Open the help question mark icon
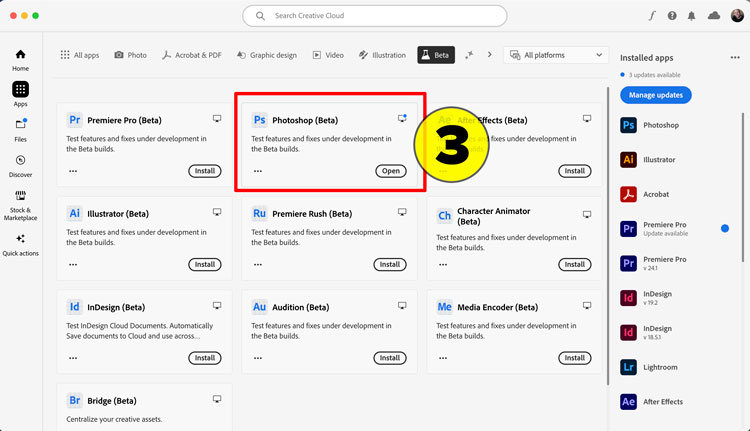 [x=672, y=16]
